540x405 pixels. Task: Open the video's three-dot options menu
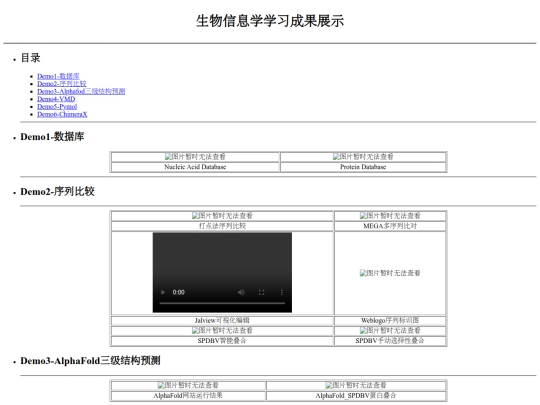(x=282, y=292)
